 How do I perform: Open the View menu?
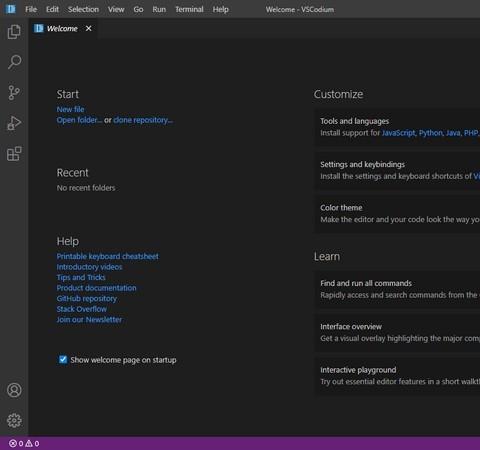coord(116,9)
